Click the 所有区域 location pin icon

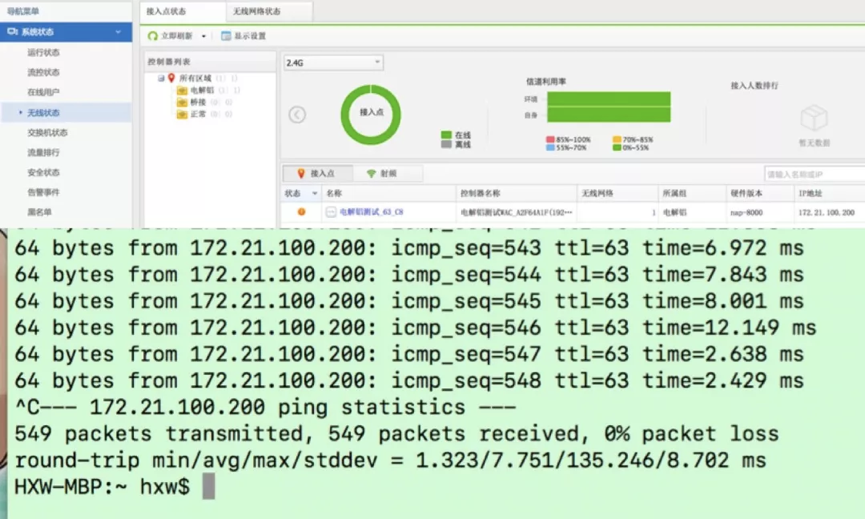(x=171, y=78)
